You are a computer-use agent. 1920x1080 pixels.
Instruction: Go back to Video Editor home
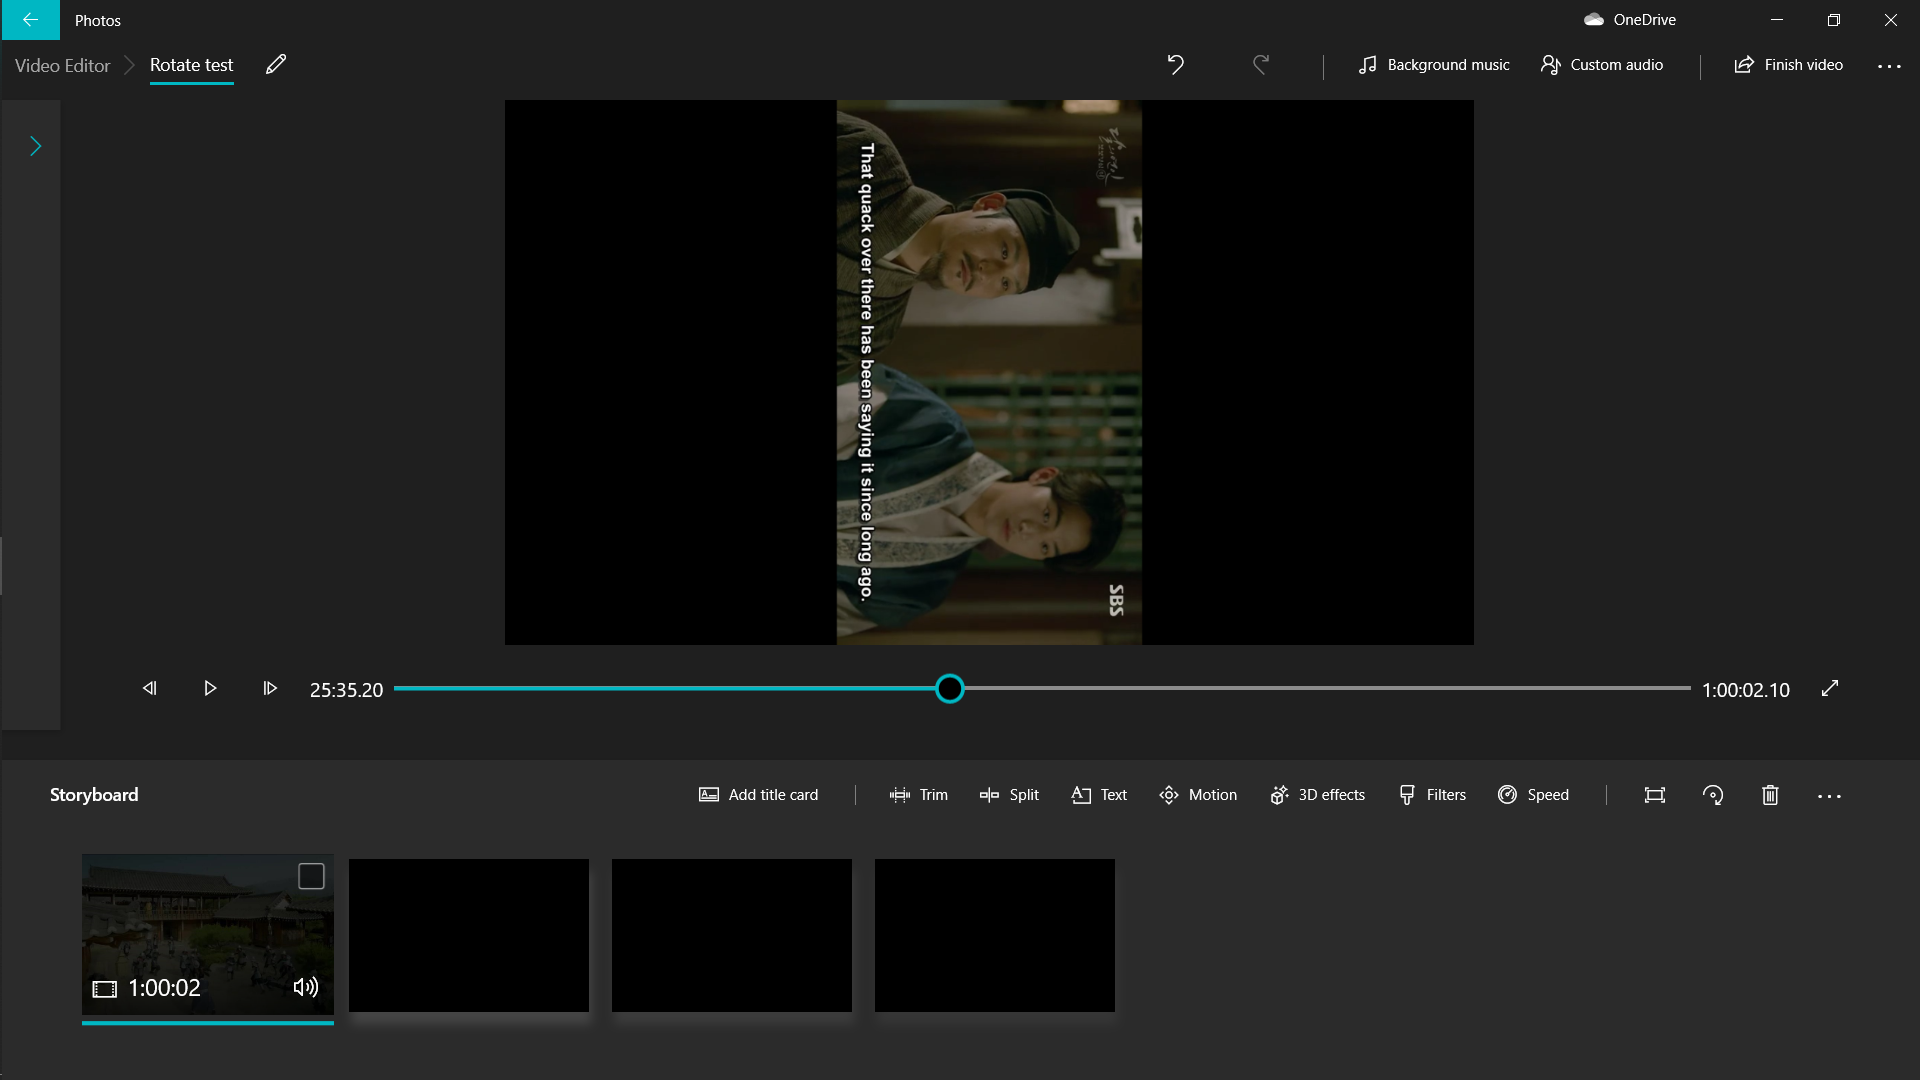click(62, 65)
